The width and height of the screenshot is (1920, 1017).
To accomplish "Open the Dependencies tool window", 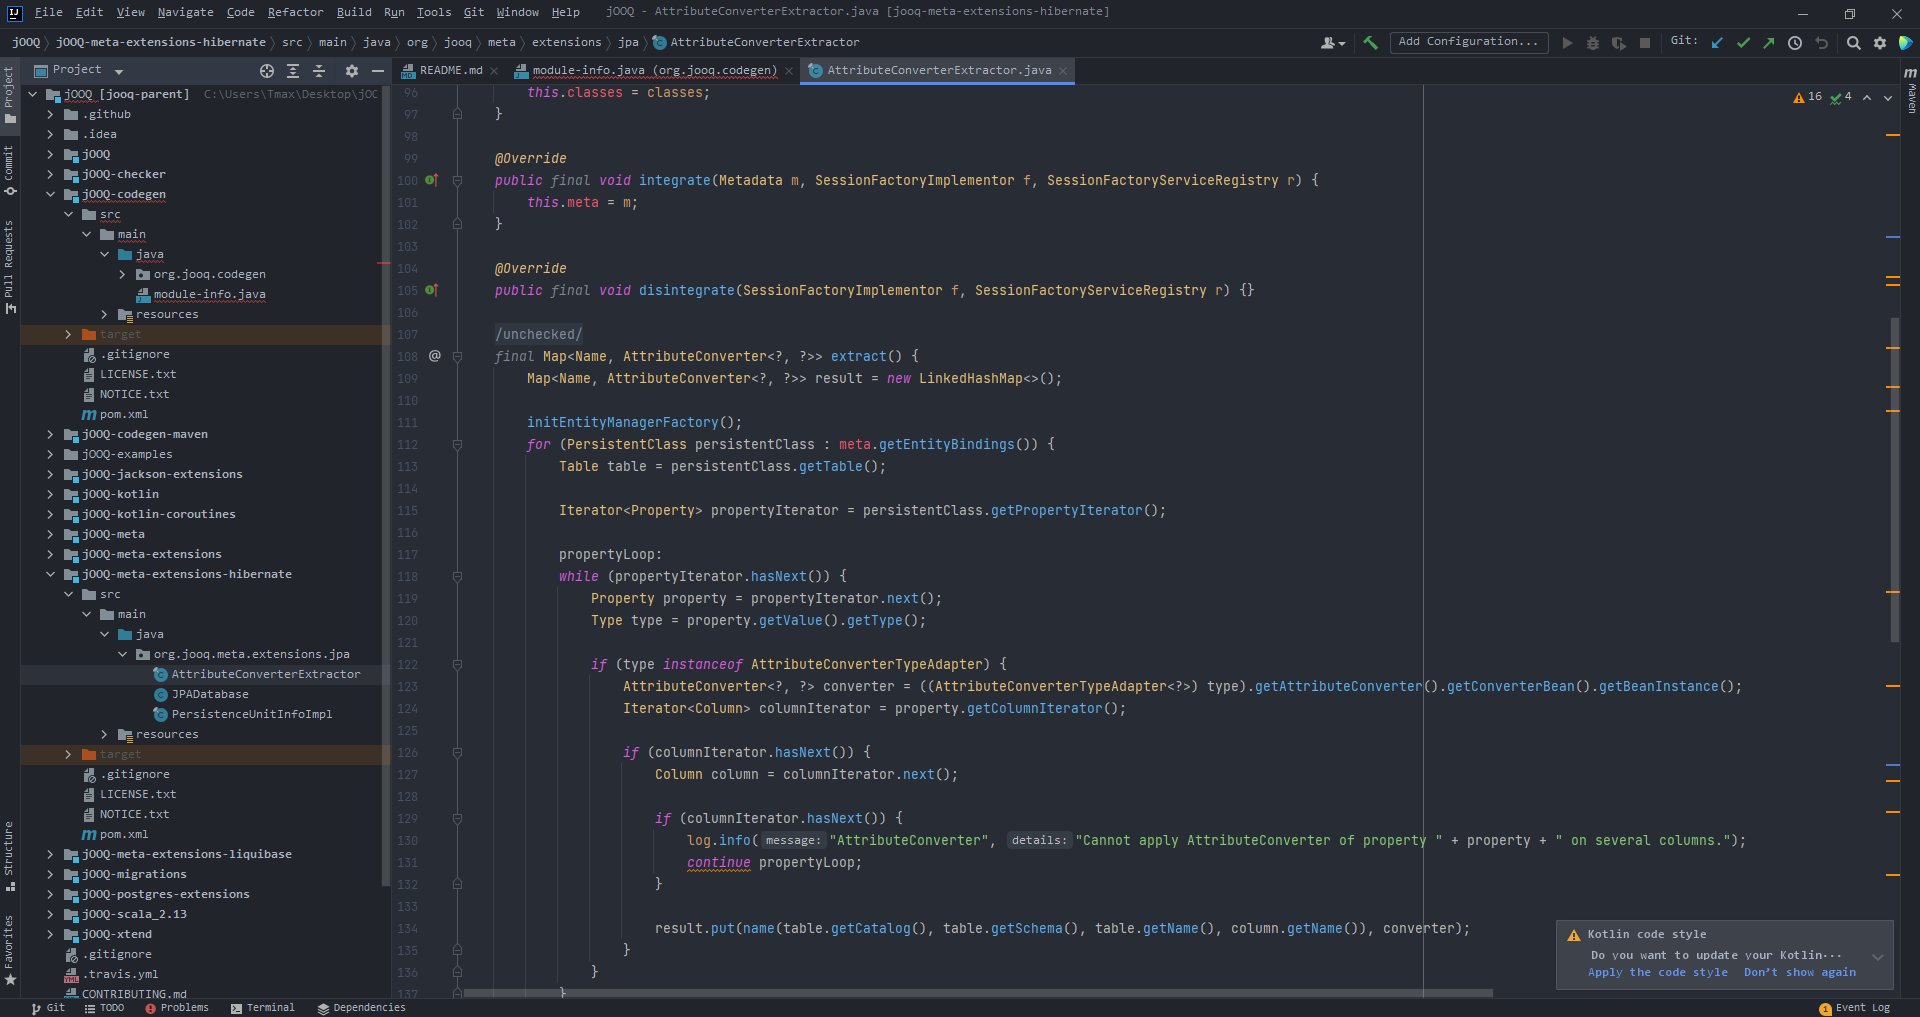I will pyautogui.click(x=361, y=1008).
